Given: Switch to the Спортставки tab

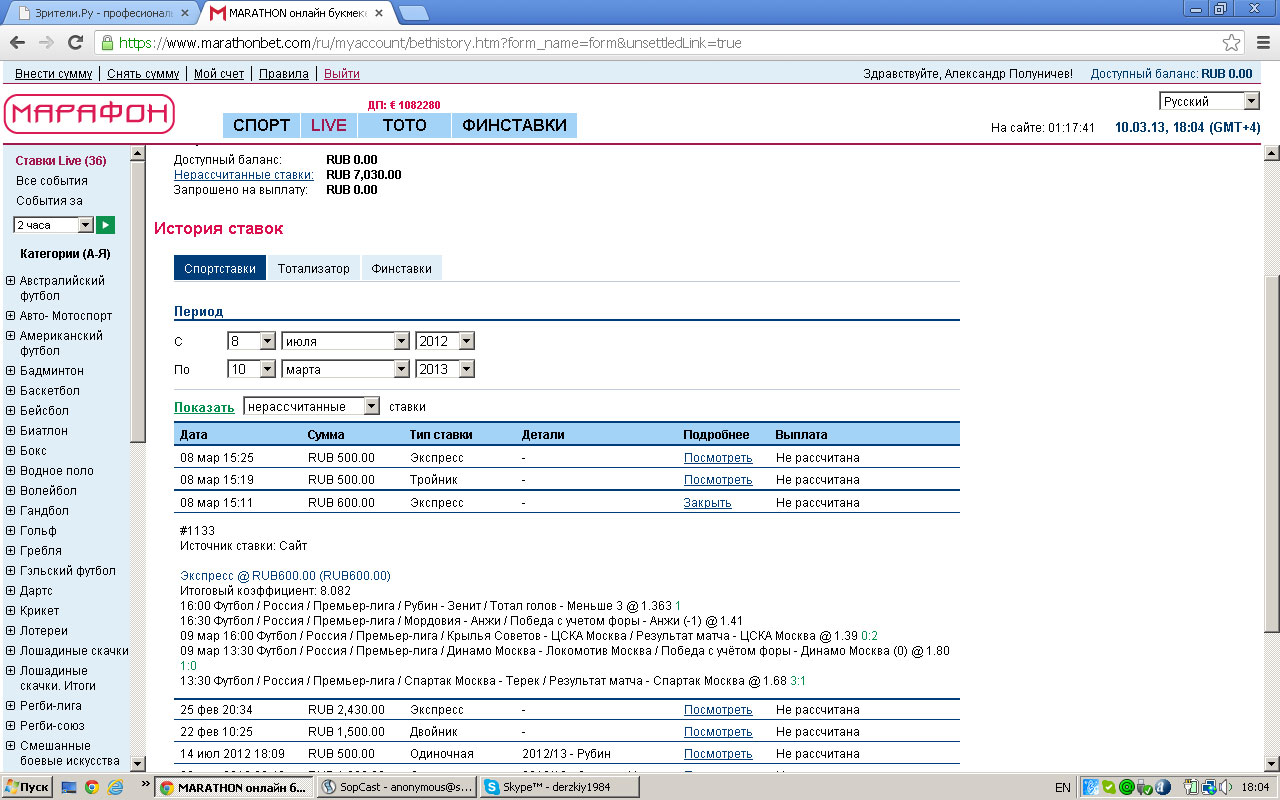Looking at the screenshot, I should 220,268.
